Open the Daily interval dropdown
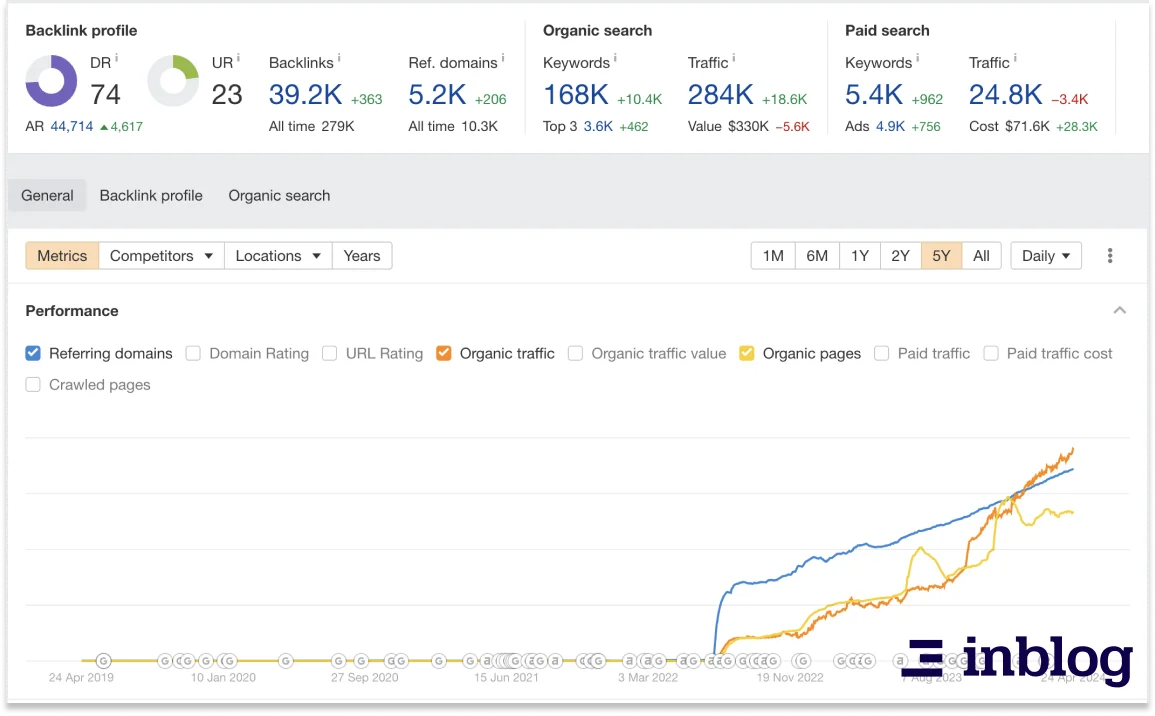1155x716 pixels. (1046, 256)
